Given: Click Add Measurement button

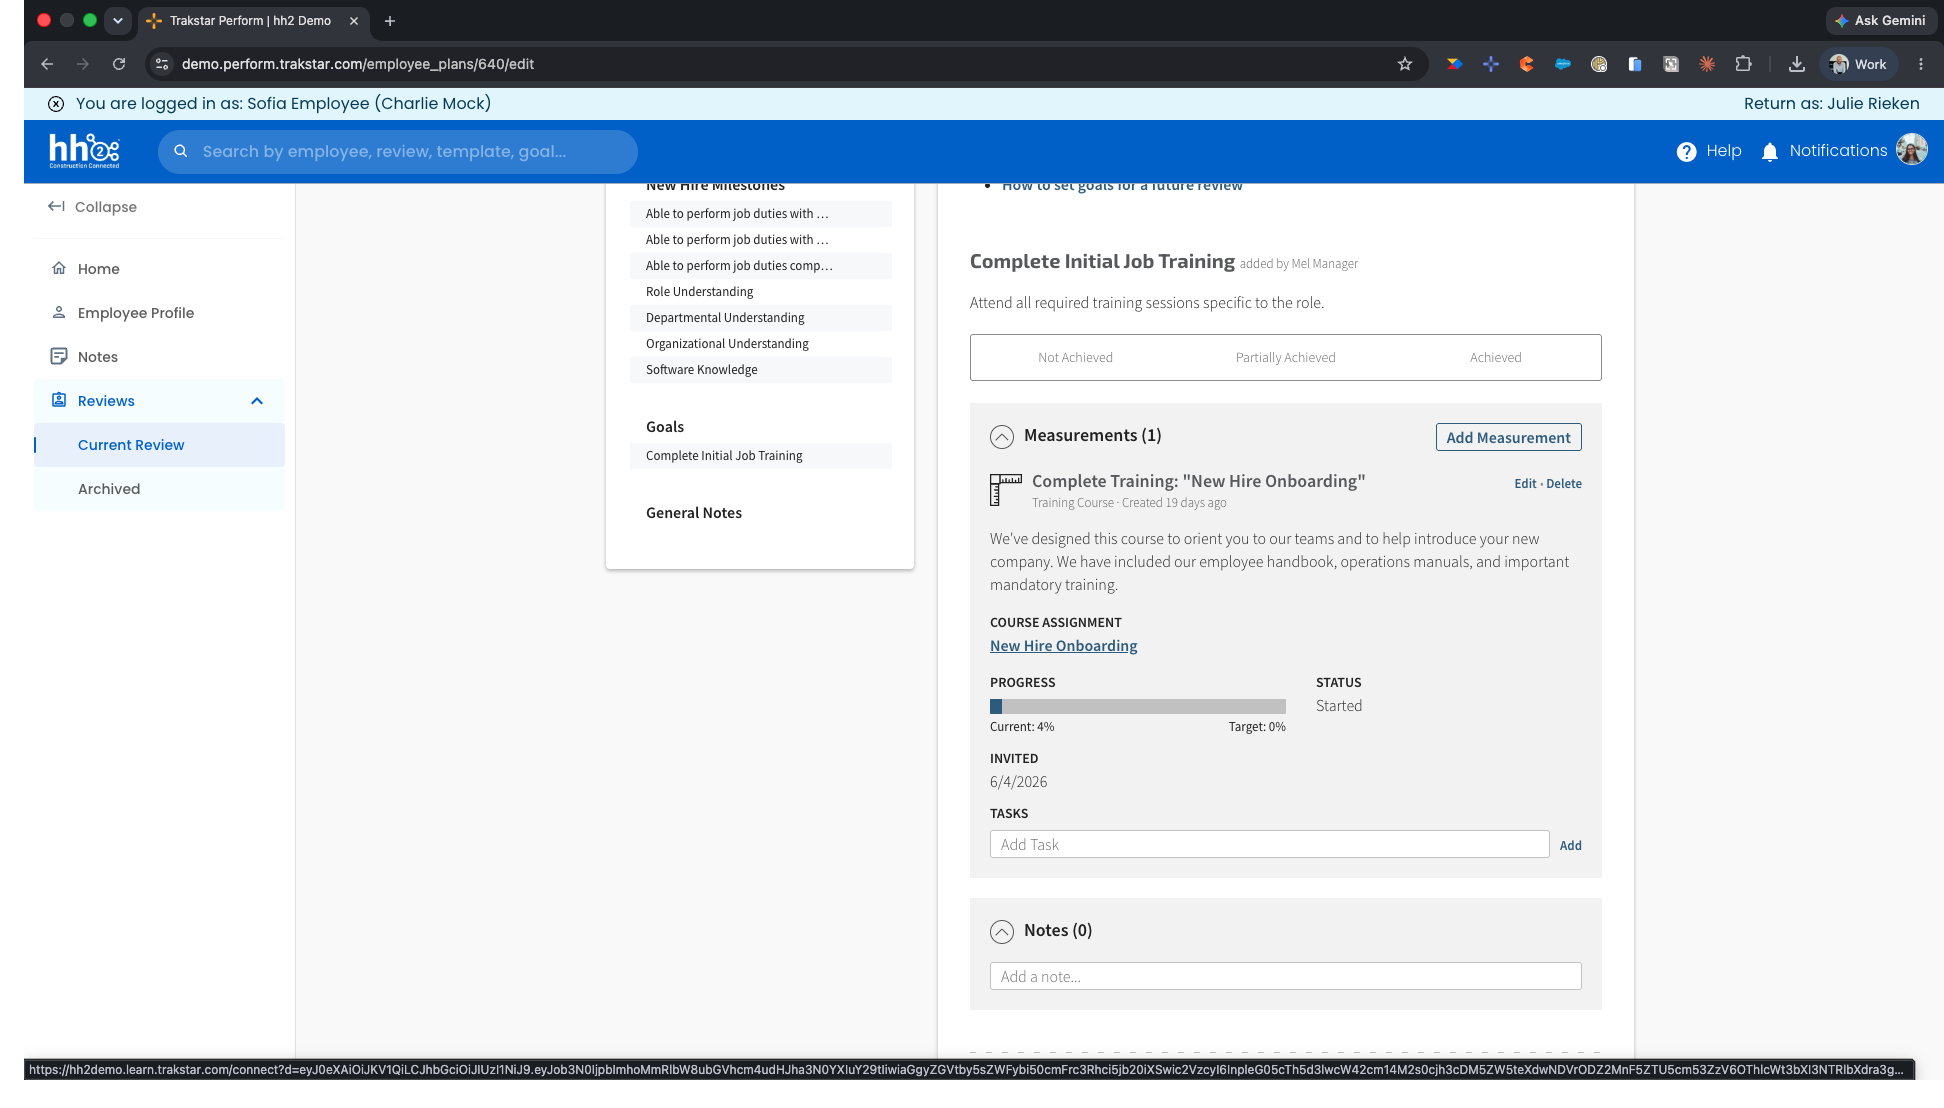Looking at the screenshot, I should point(1508,437).
